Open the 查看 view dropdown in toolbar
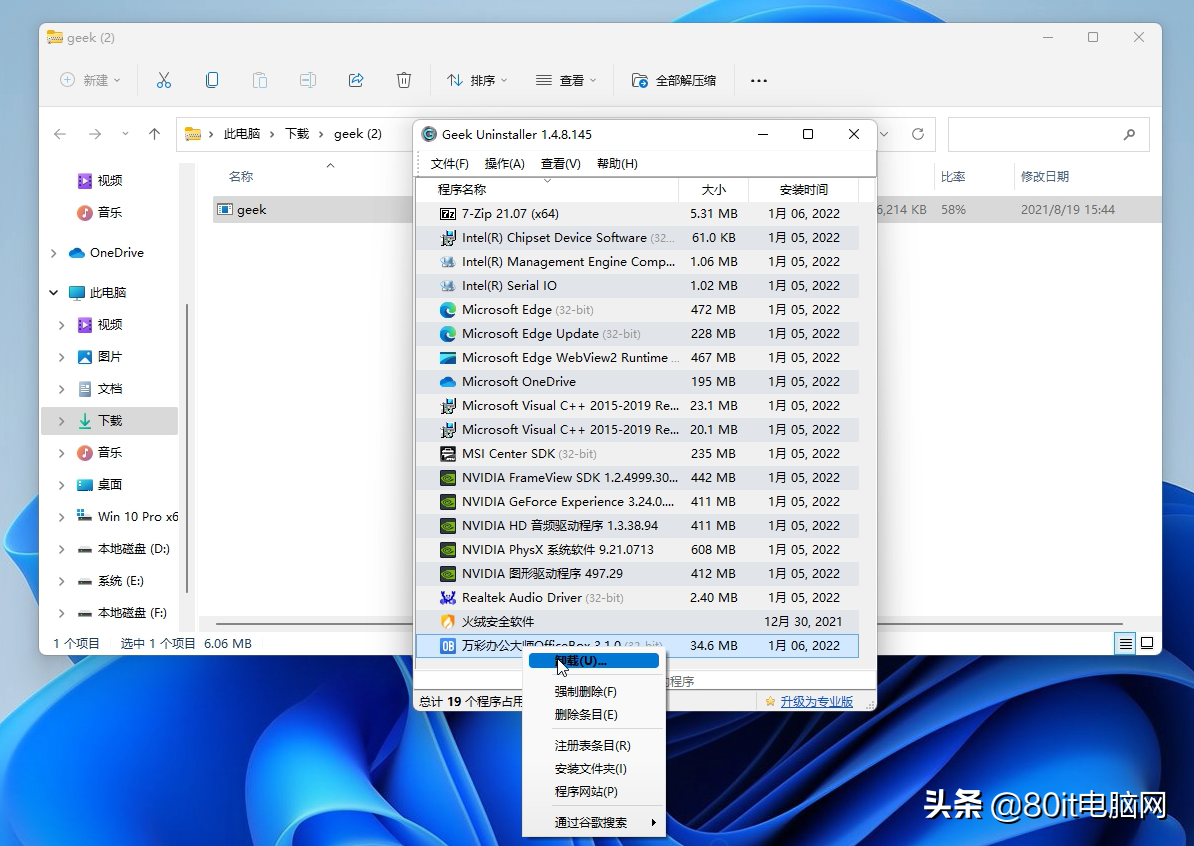 566,80
